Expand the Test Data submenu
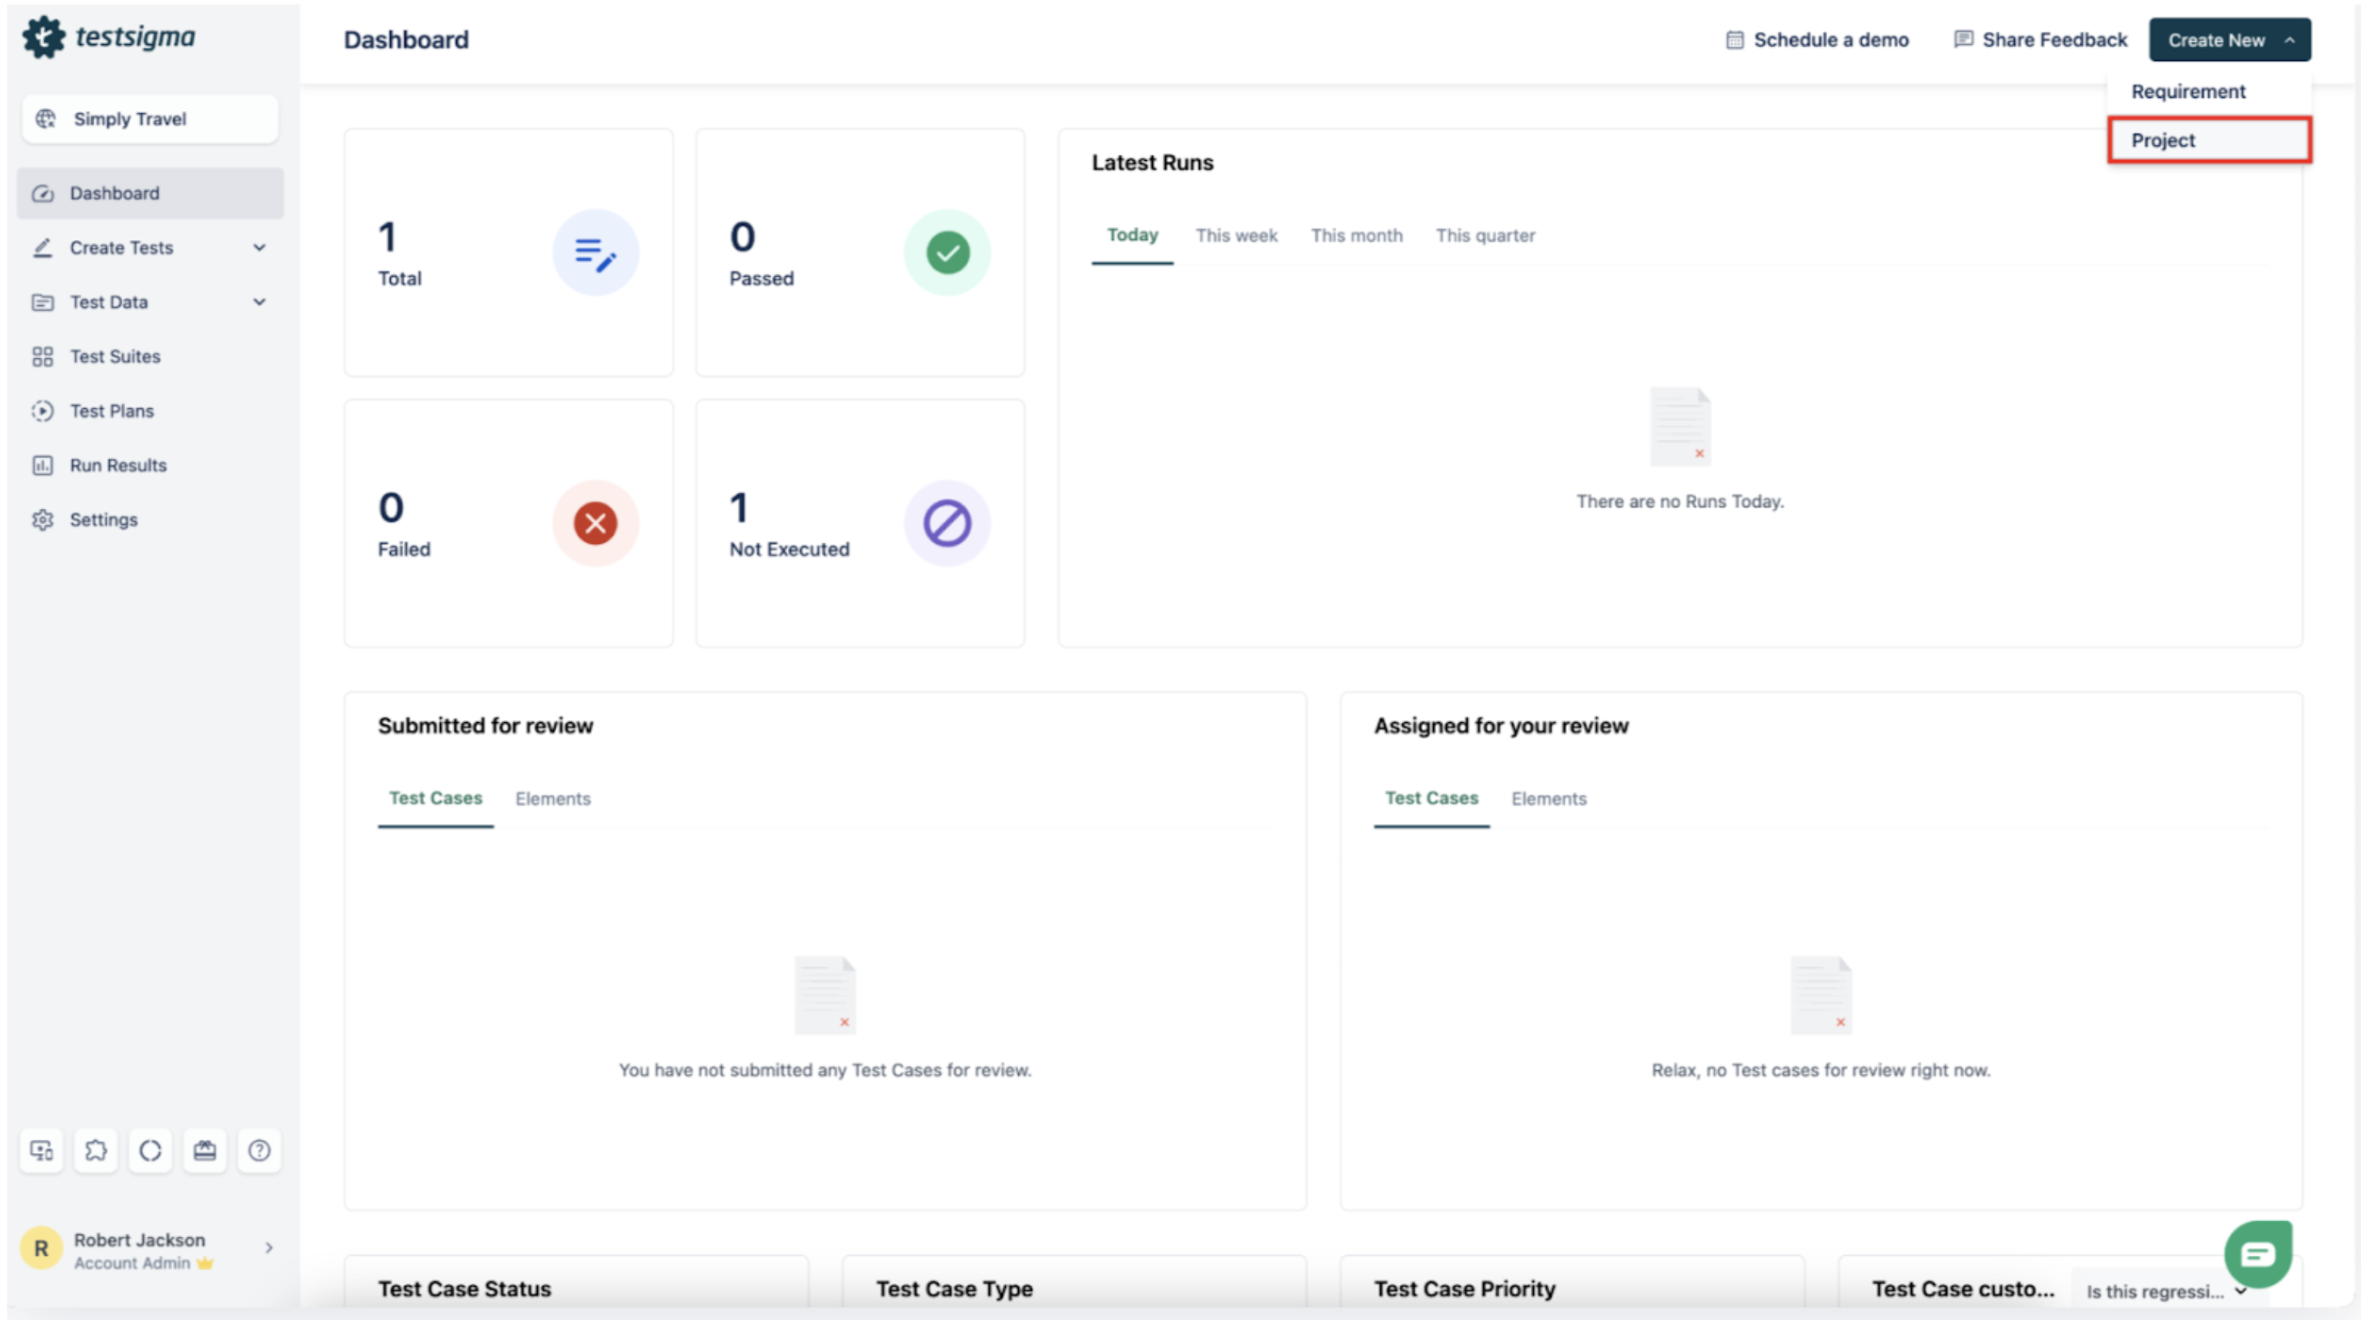The width and height of the screenshot is (2362, 1320). pos(259,302)
